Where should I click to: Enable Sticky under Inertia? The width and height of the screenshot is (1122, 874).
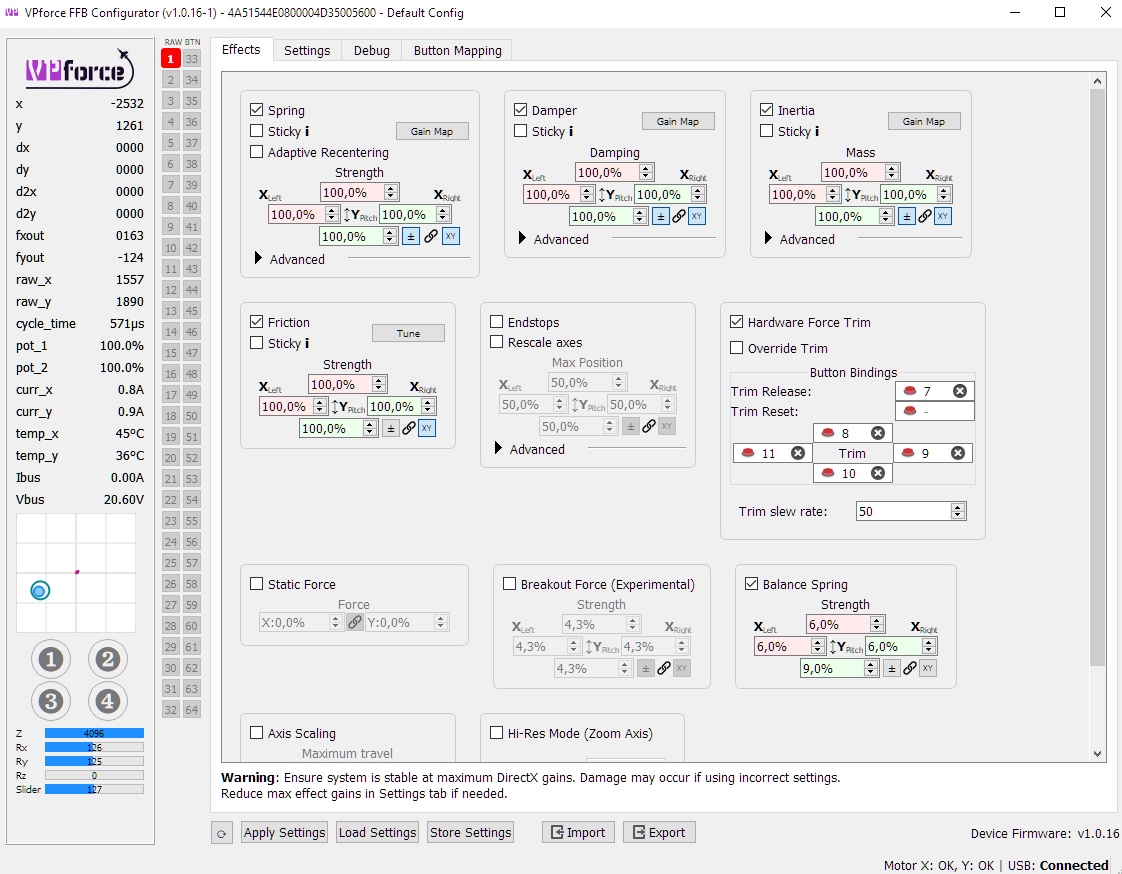[x=766, y=130]
